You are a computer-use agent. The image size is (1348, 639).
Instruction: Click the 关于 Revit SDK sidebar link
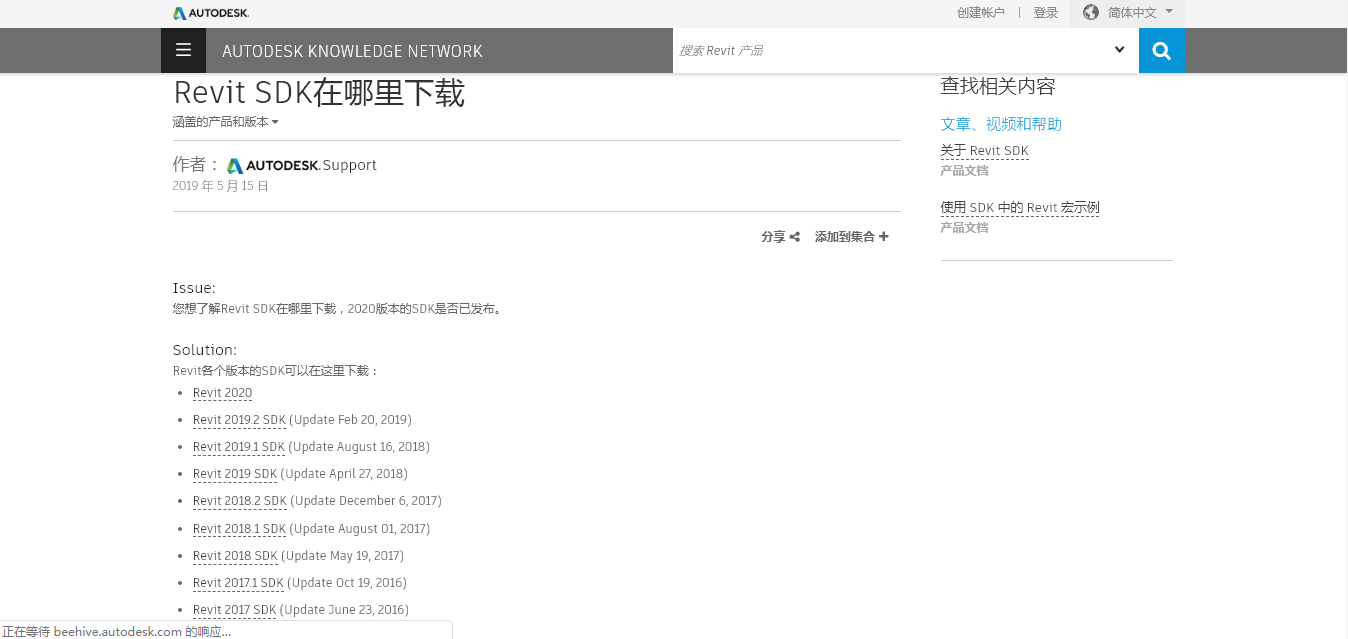984,150
